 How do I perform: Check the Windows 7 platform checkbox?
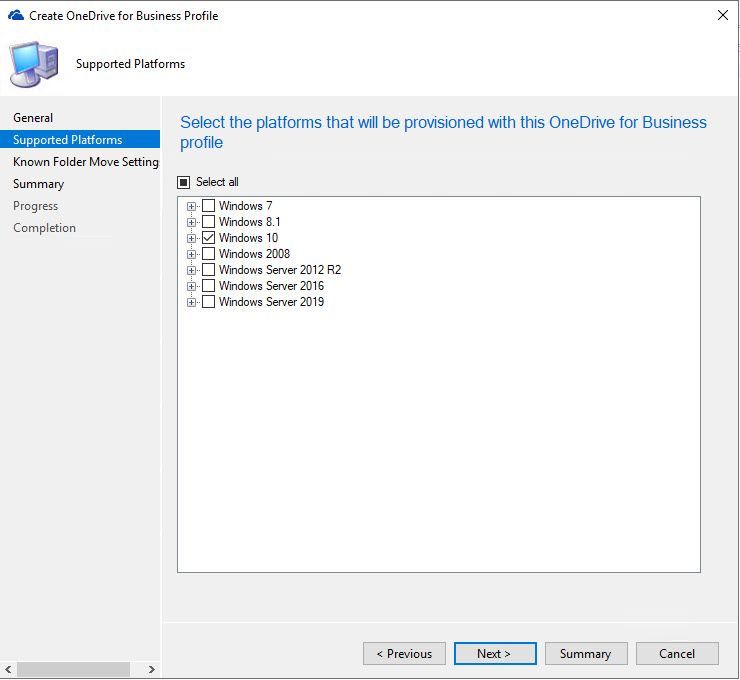[x=209, y=206]
